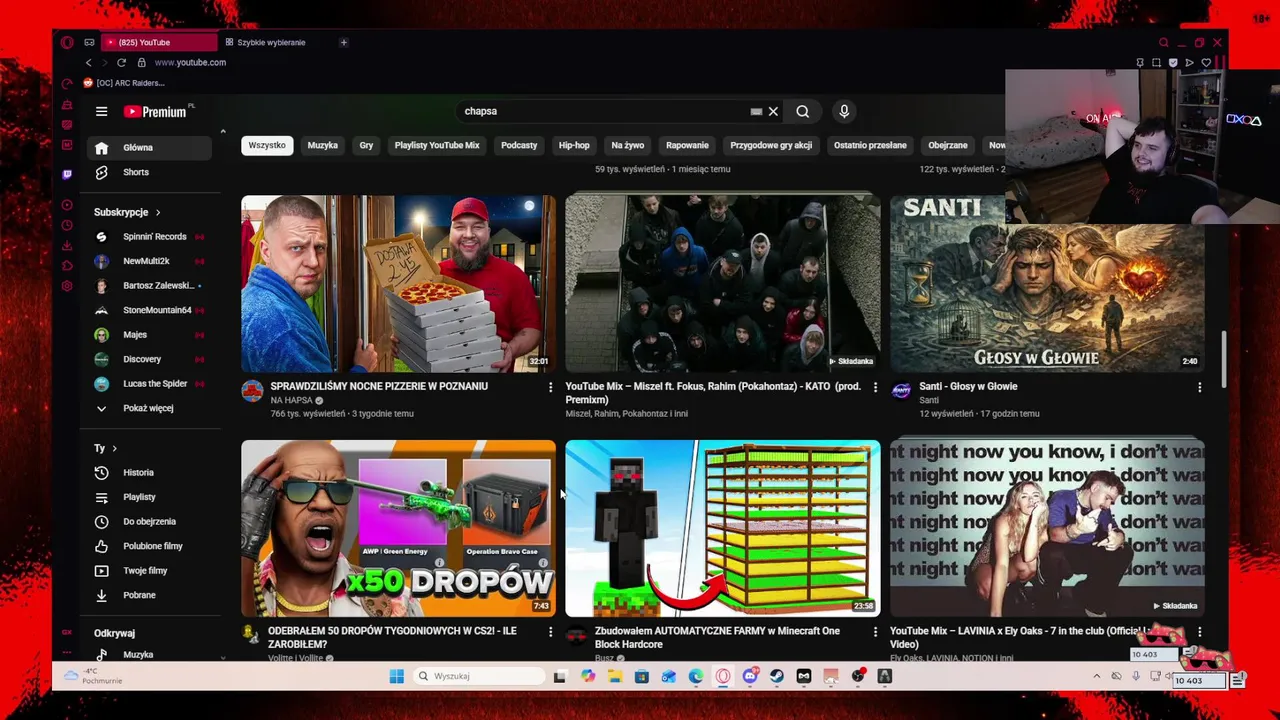Select the Podcasty filter chip
Screen dimensions: 1280x720
coord(519,145)
